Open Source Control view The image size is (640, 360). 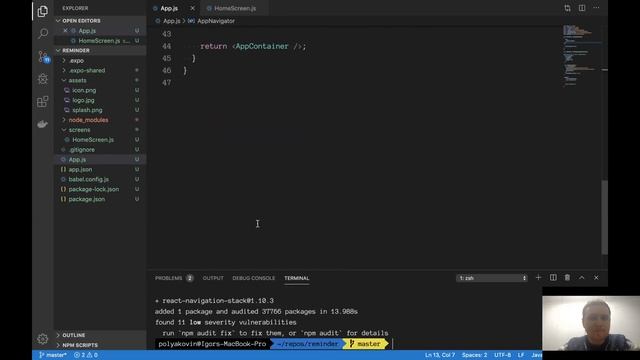point(43,56)
